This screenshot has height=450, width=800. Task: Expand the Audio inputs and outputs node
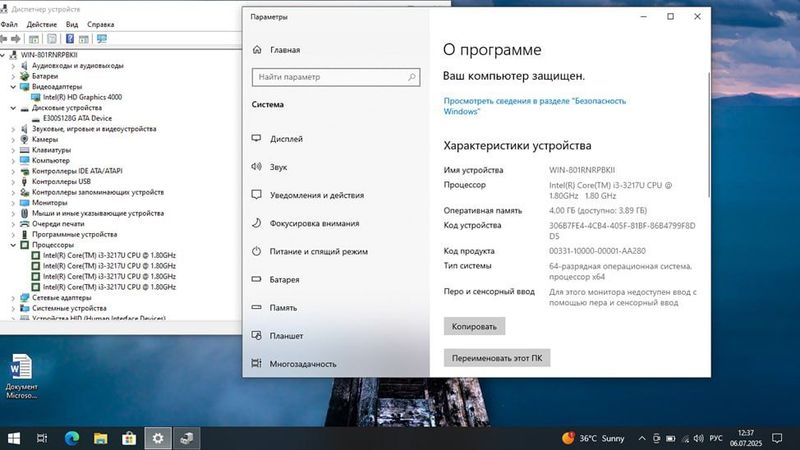[x=13, y=65]
